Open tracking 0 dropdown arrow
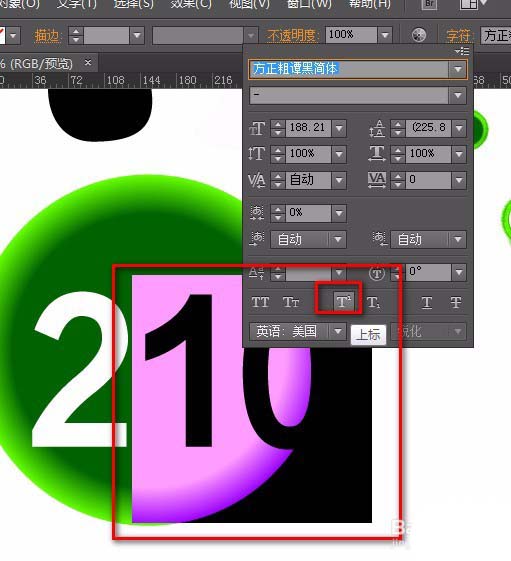 click(x=459, y=180)
